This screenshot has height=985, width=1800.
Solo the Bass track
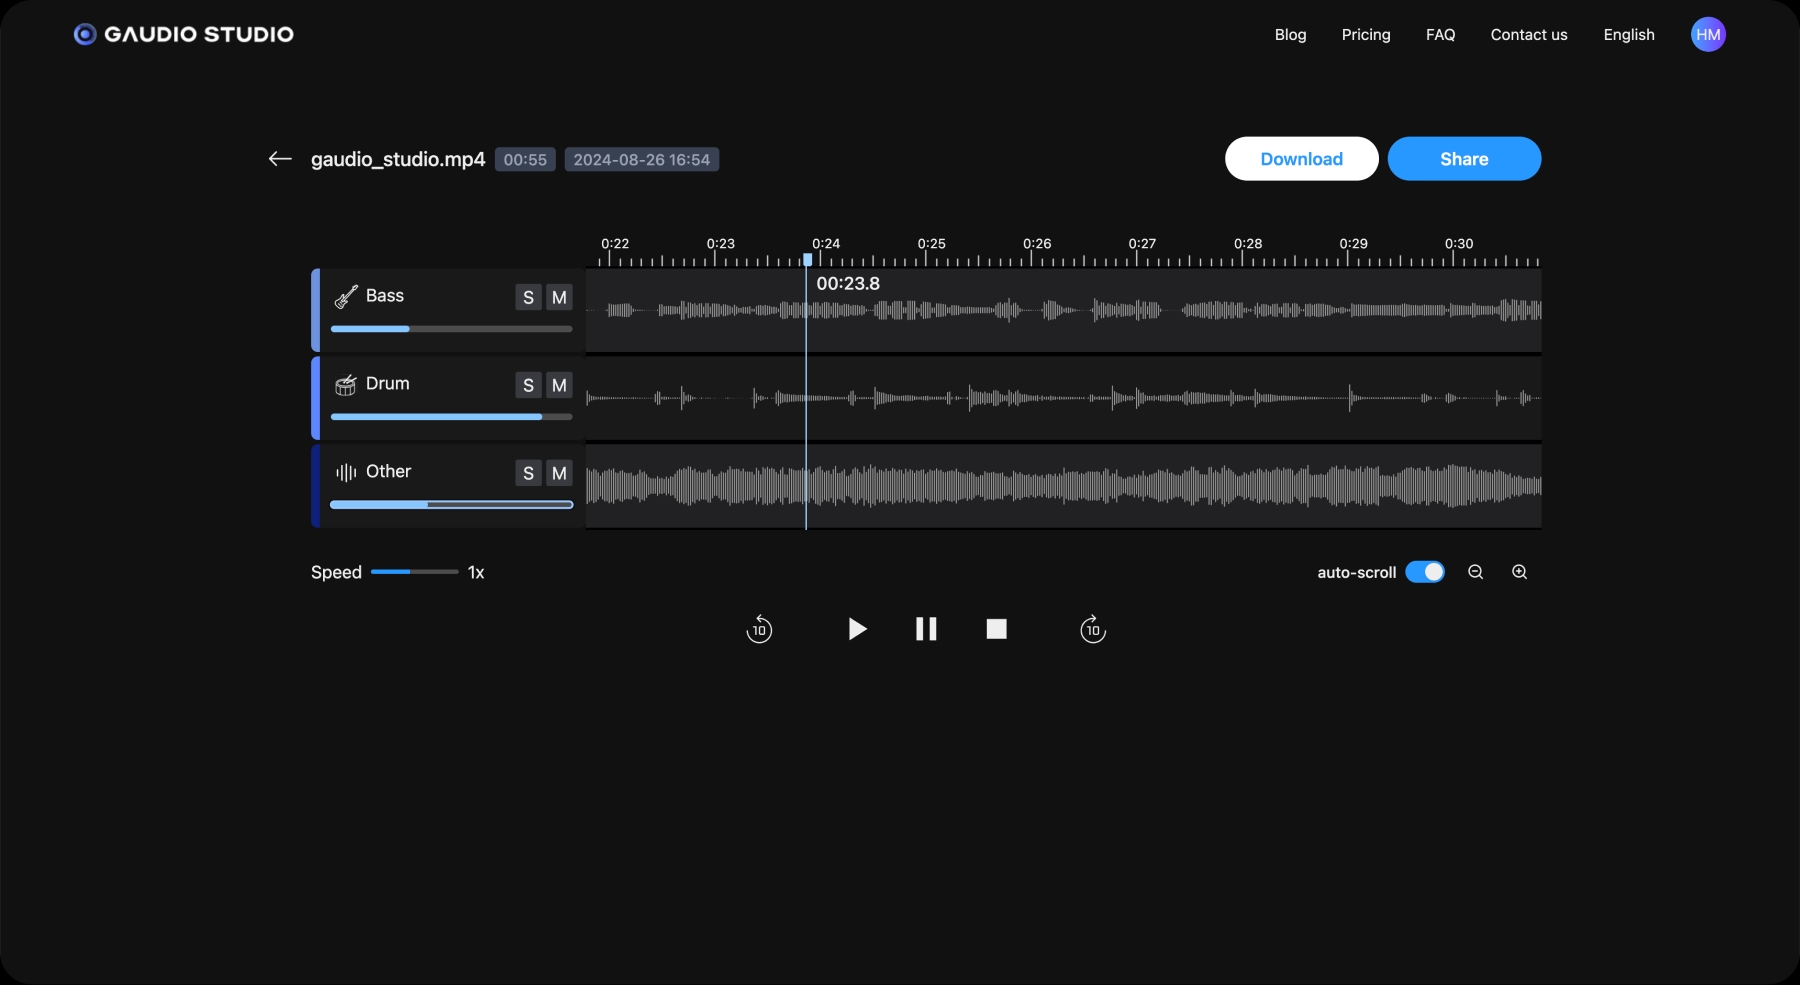pyautogui.click(x=528, y=297)
